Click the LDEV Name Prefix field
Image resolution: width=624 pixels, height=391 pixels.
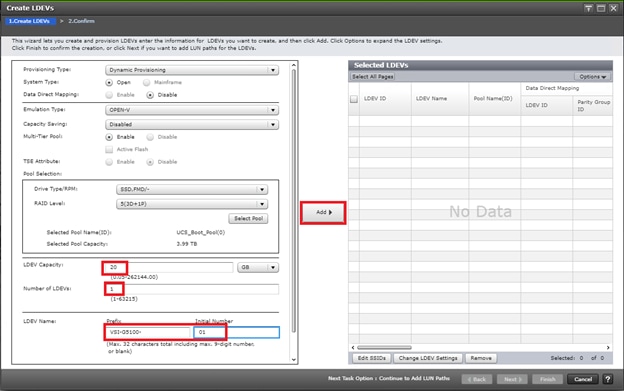coord(148,332)
